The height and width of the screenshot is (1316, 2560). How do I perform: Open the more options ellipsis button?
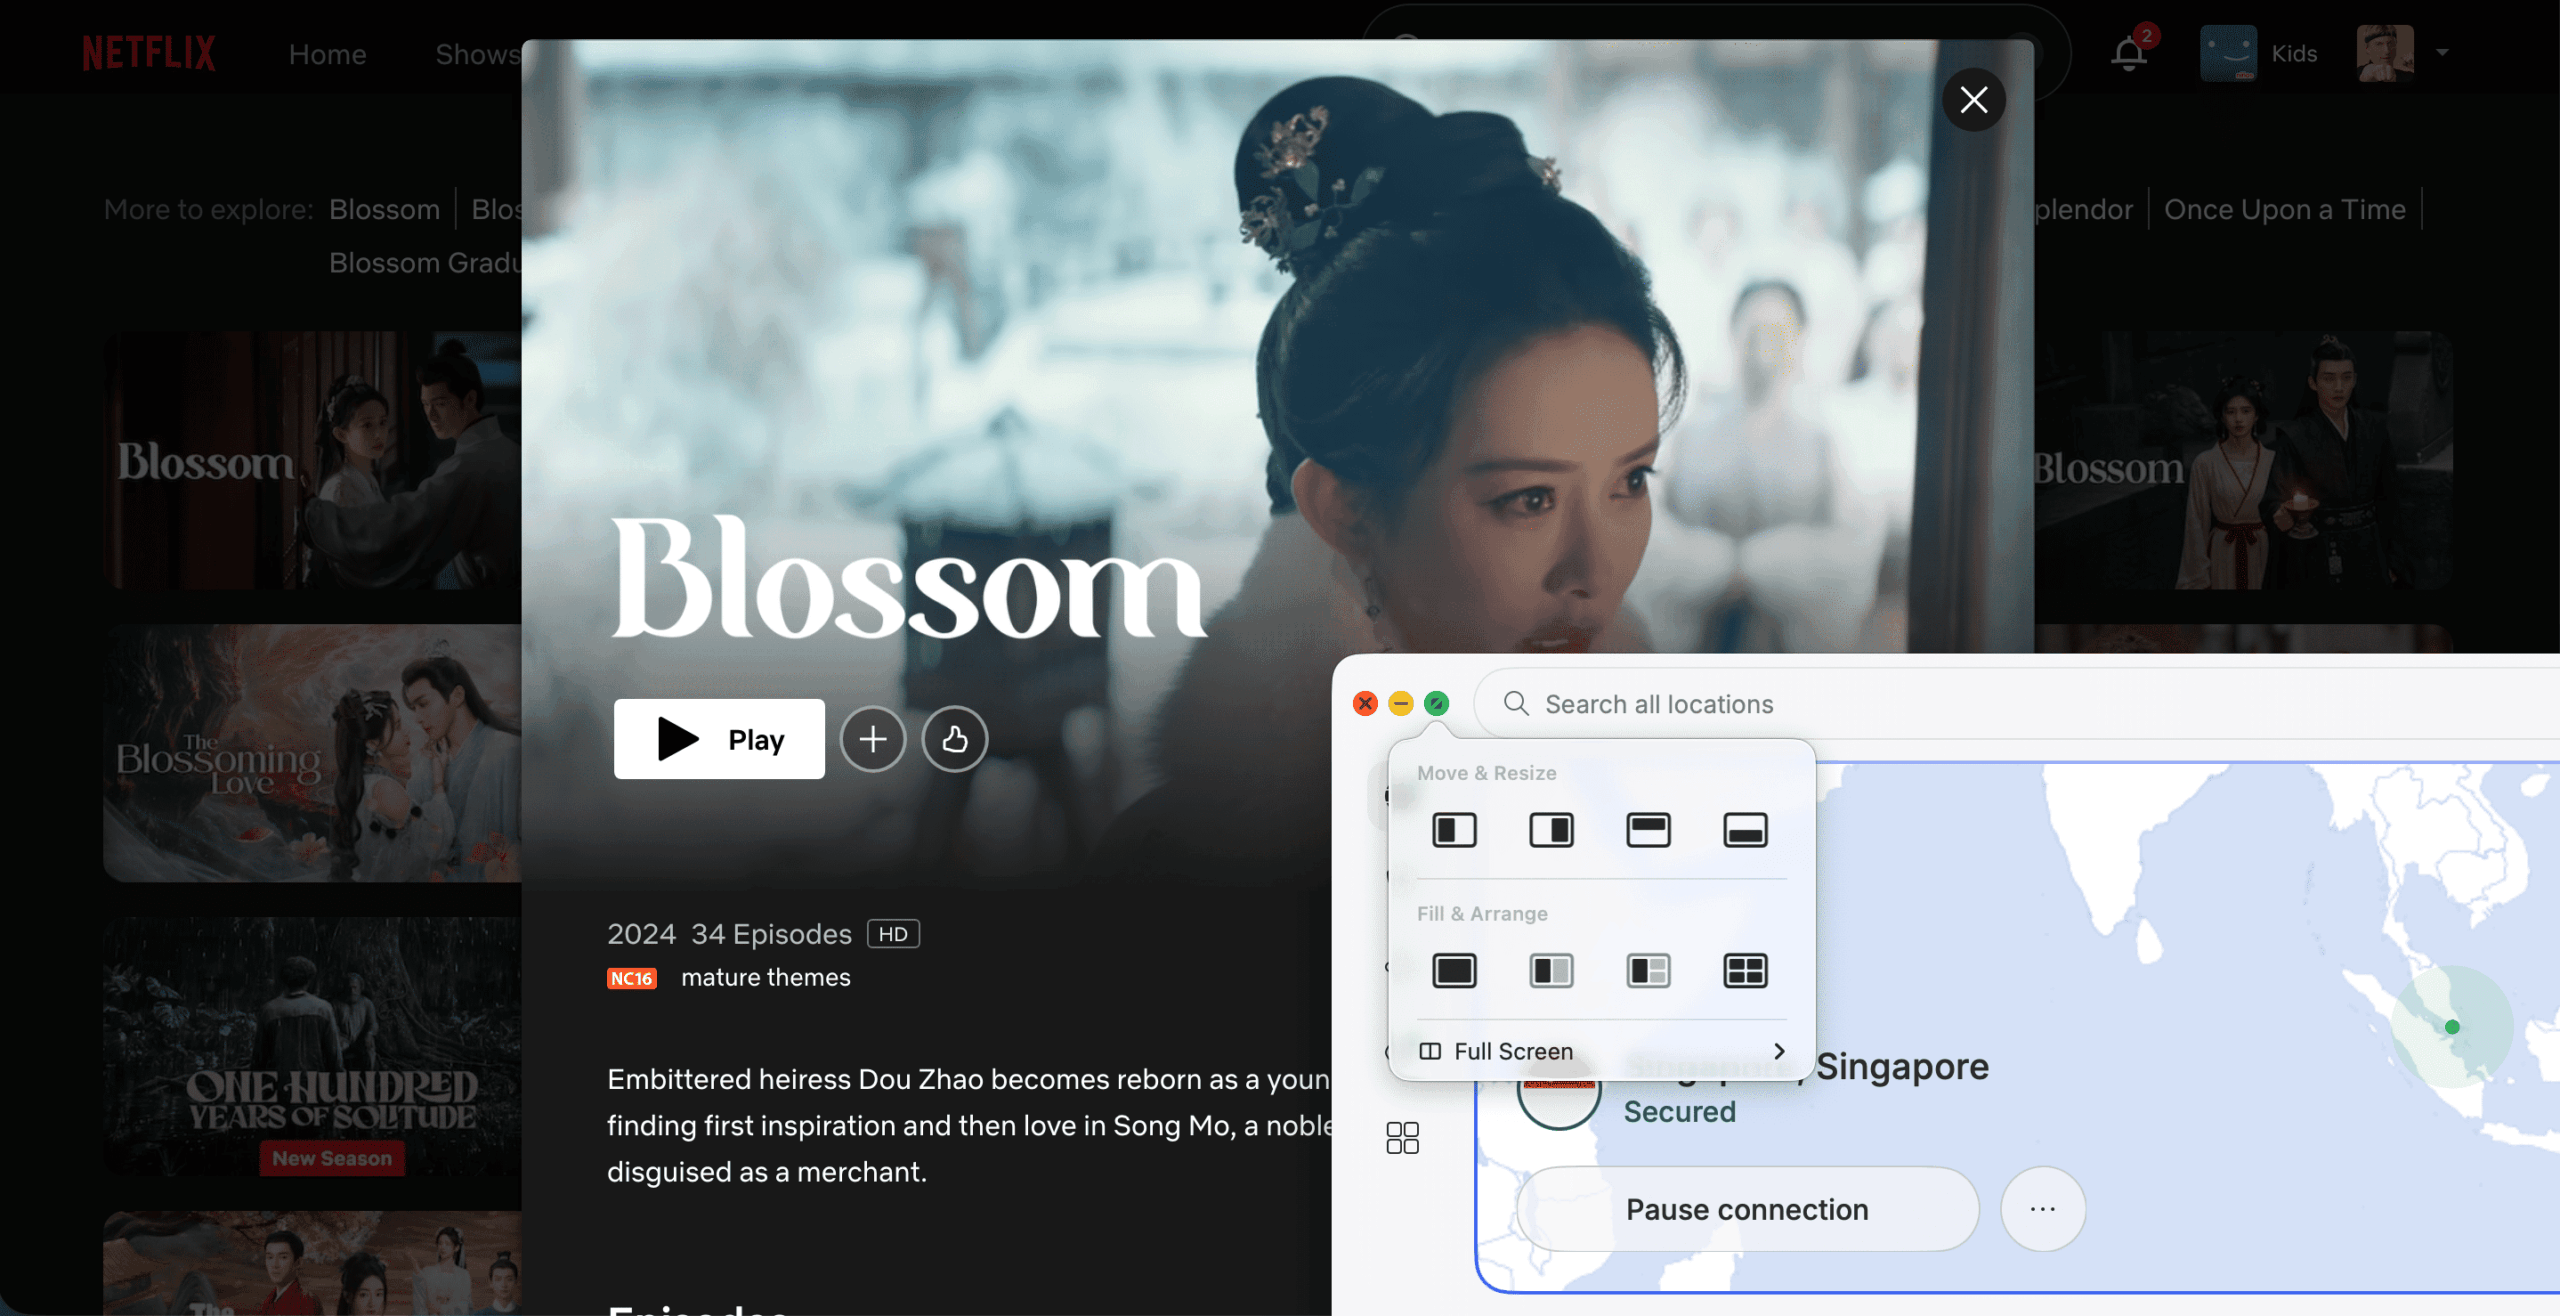pos(2042,1209)
